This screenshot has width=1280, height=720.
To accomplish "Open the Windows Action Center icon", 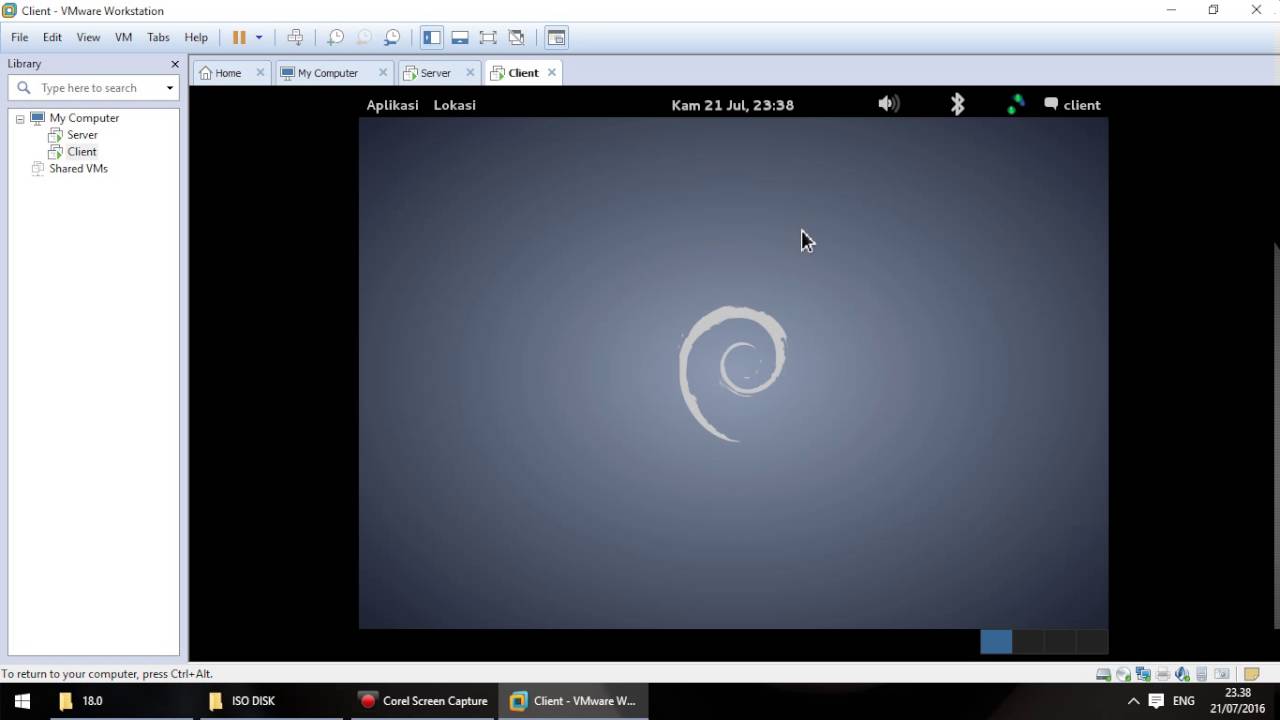I will tap(1156, 701).
